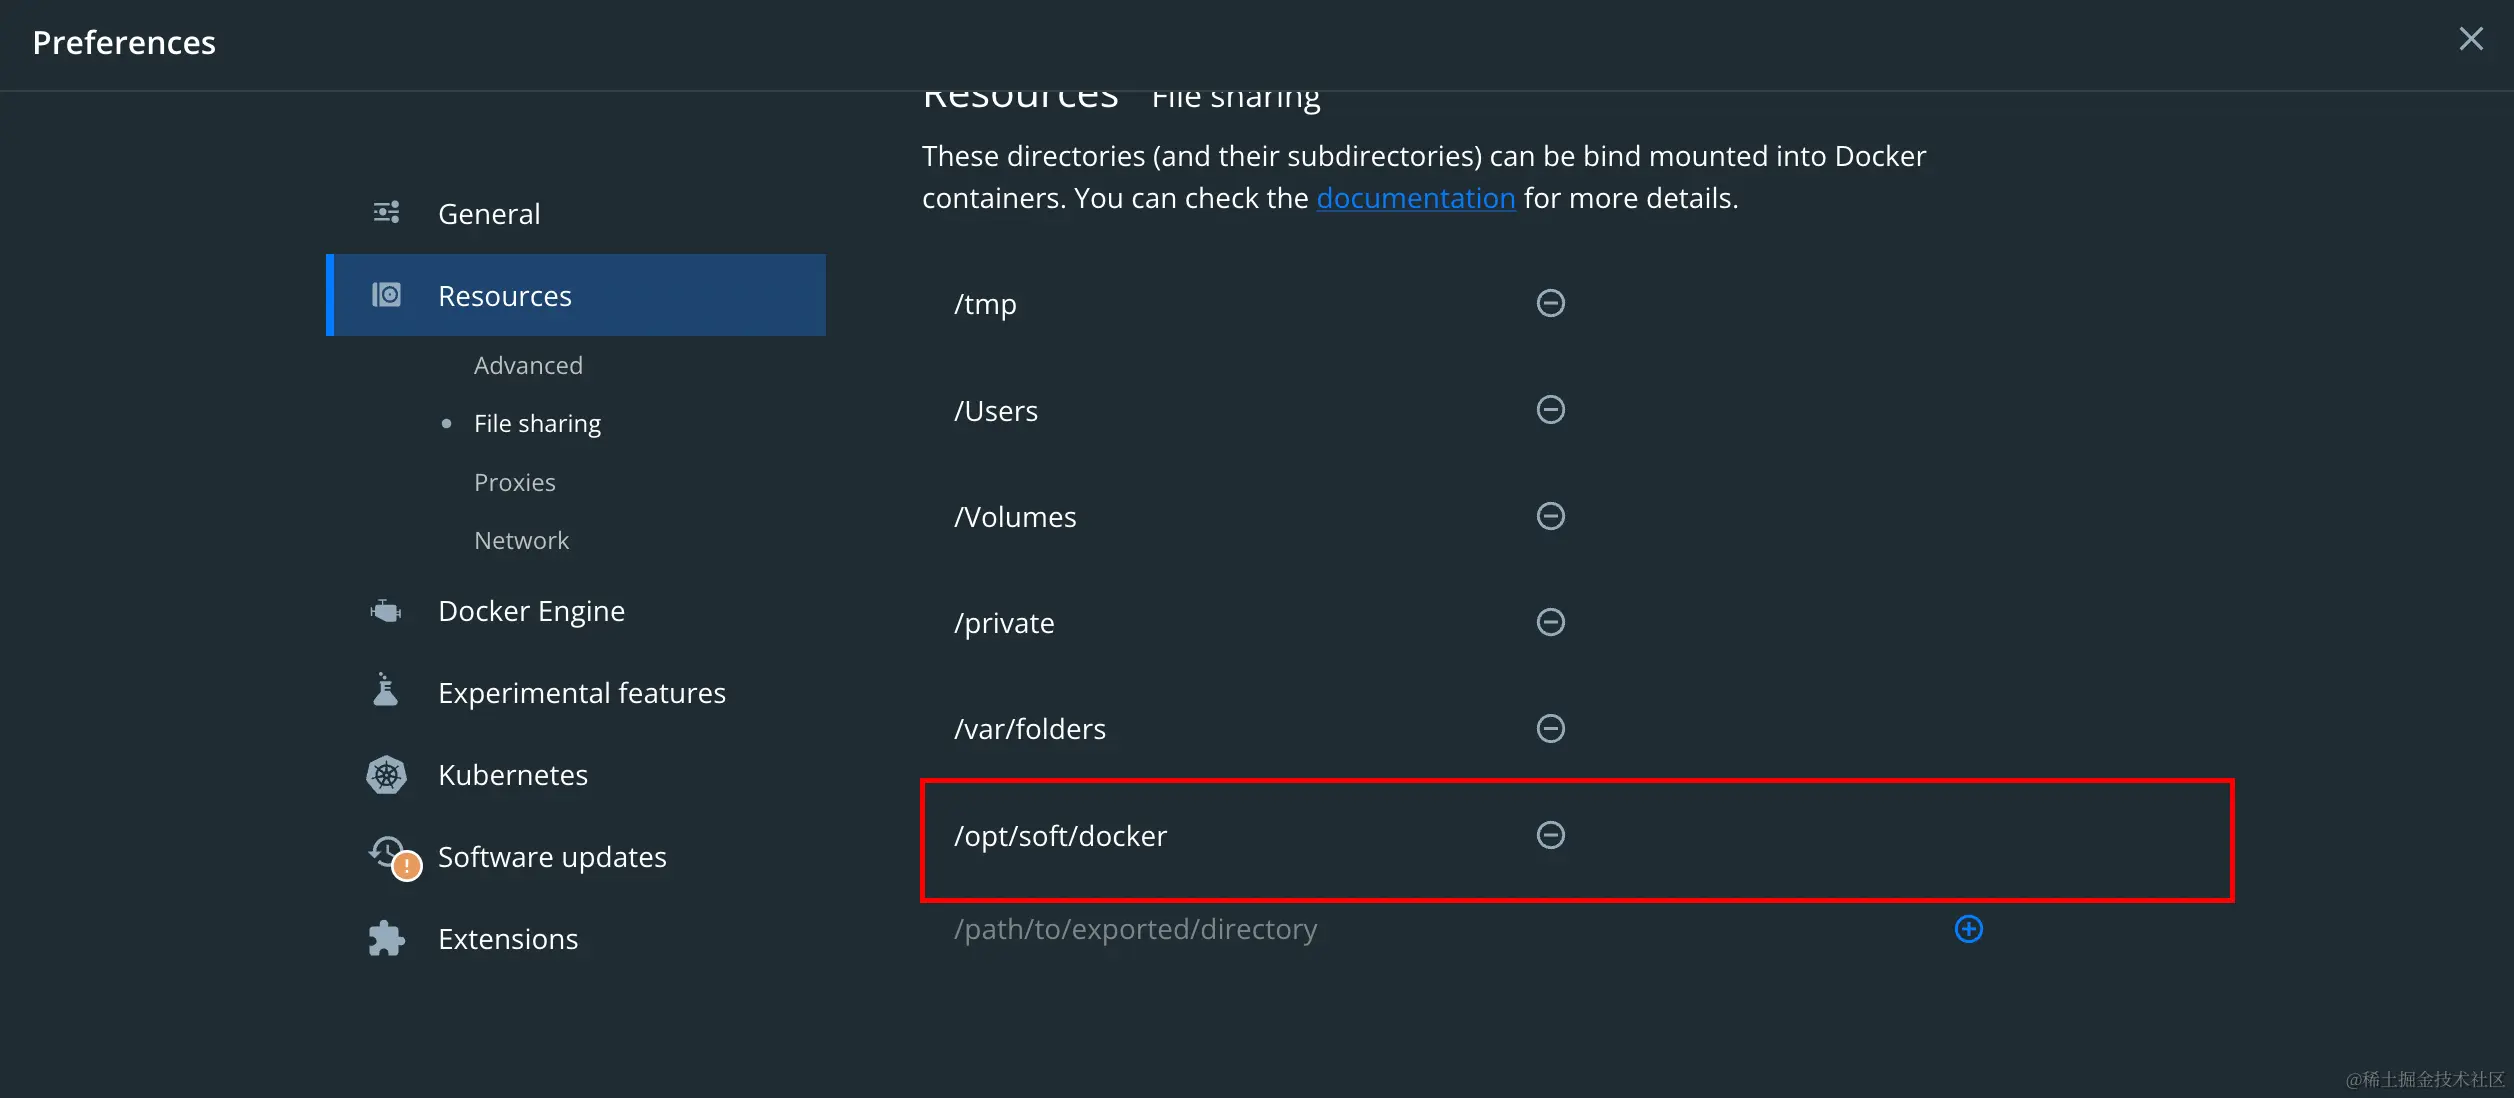Open the Network sub-section
The image size is (2514, 1098).
point(521,541)
